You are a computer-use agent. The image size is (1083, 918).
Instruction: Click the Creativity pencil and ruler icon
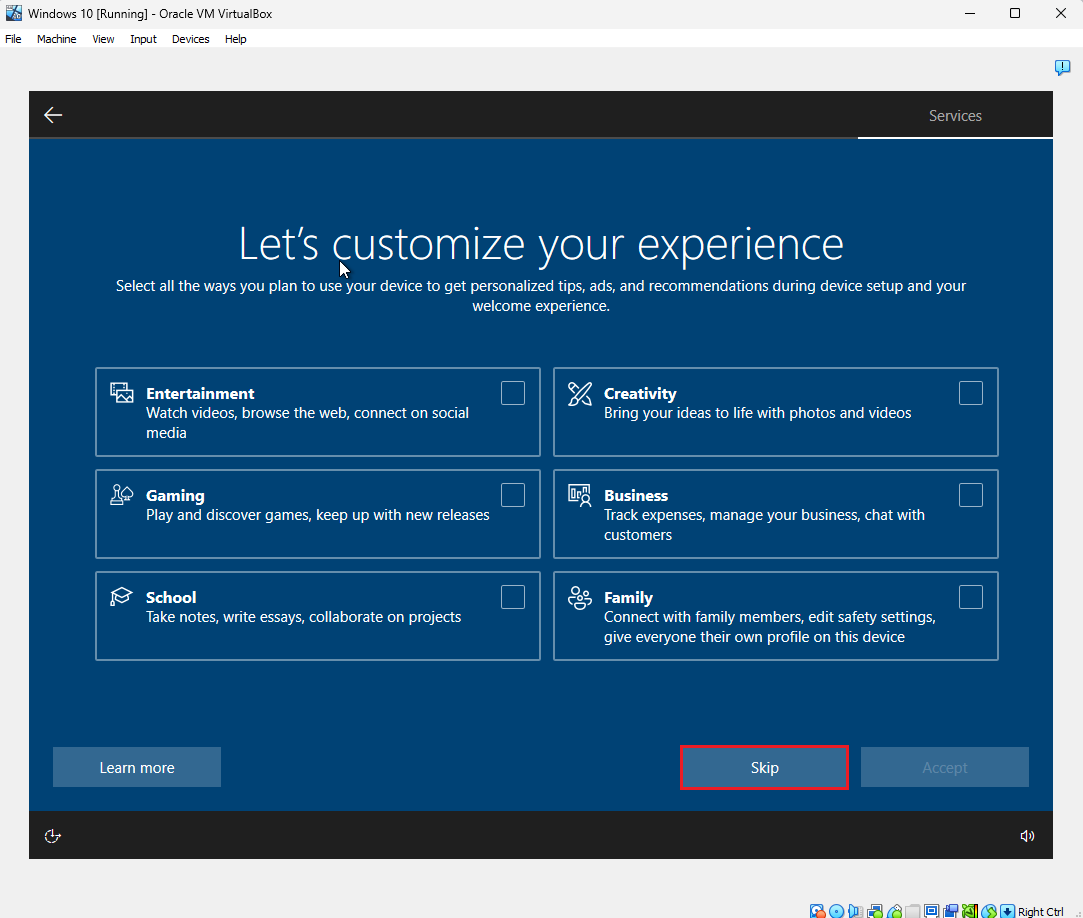[579, 393]
